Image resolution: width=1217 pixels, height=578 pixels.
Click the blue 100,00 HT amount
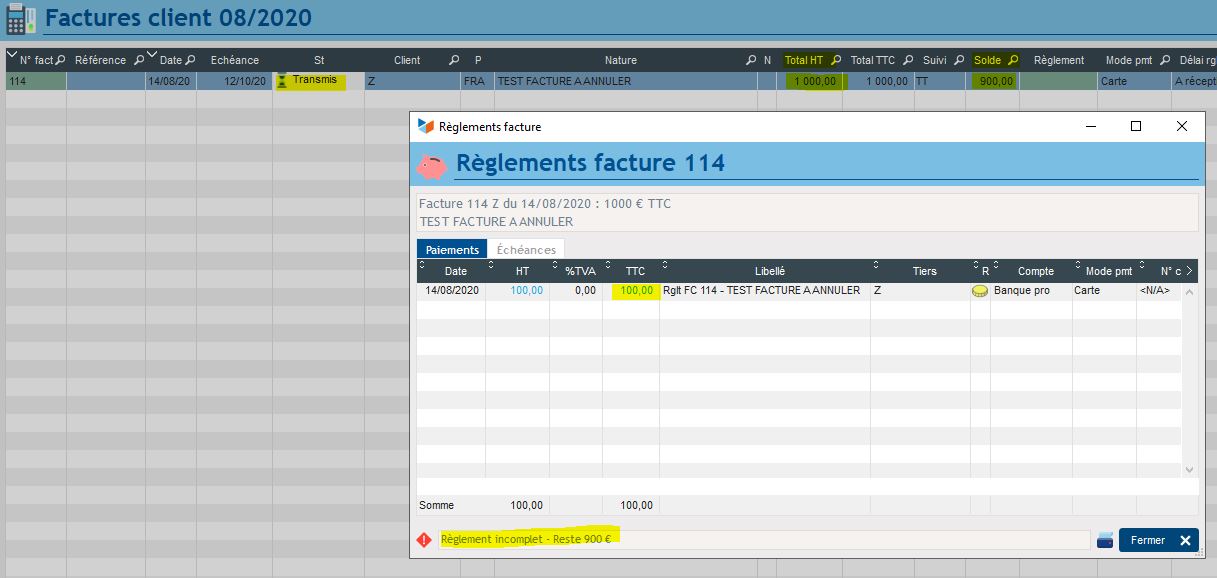pyautogui.click(x=526, y=291)
